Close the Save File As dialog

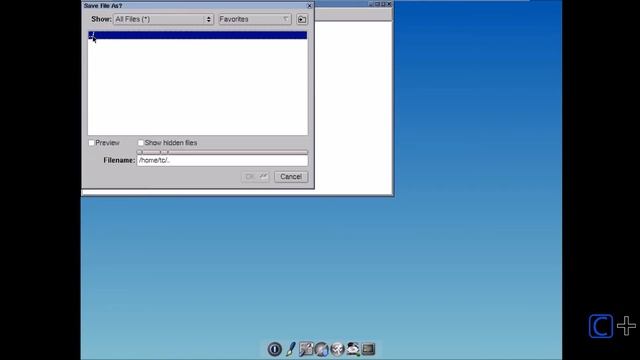coord(309,6)
